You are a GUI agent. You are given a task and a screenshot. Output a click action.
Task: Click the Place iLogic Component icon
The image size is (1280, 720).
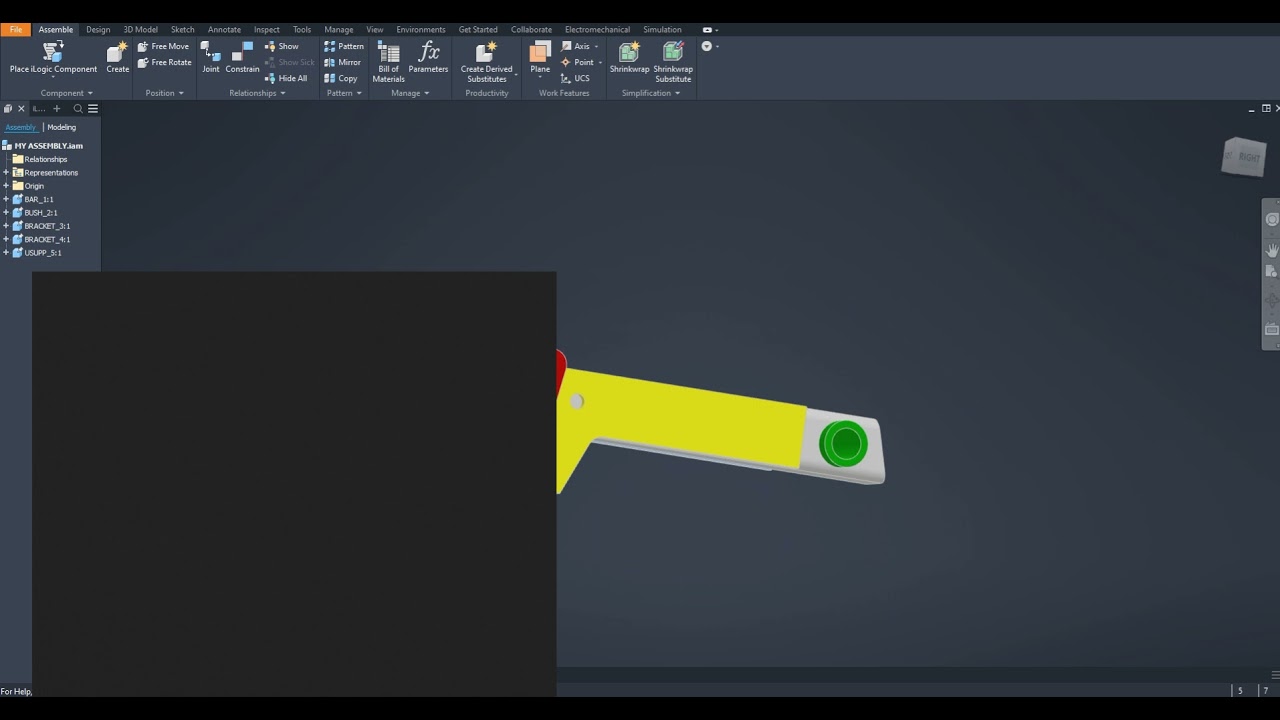click(x=53, y=58)
